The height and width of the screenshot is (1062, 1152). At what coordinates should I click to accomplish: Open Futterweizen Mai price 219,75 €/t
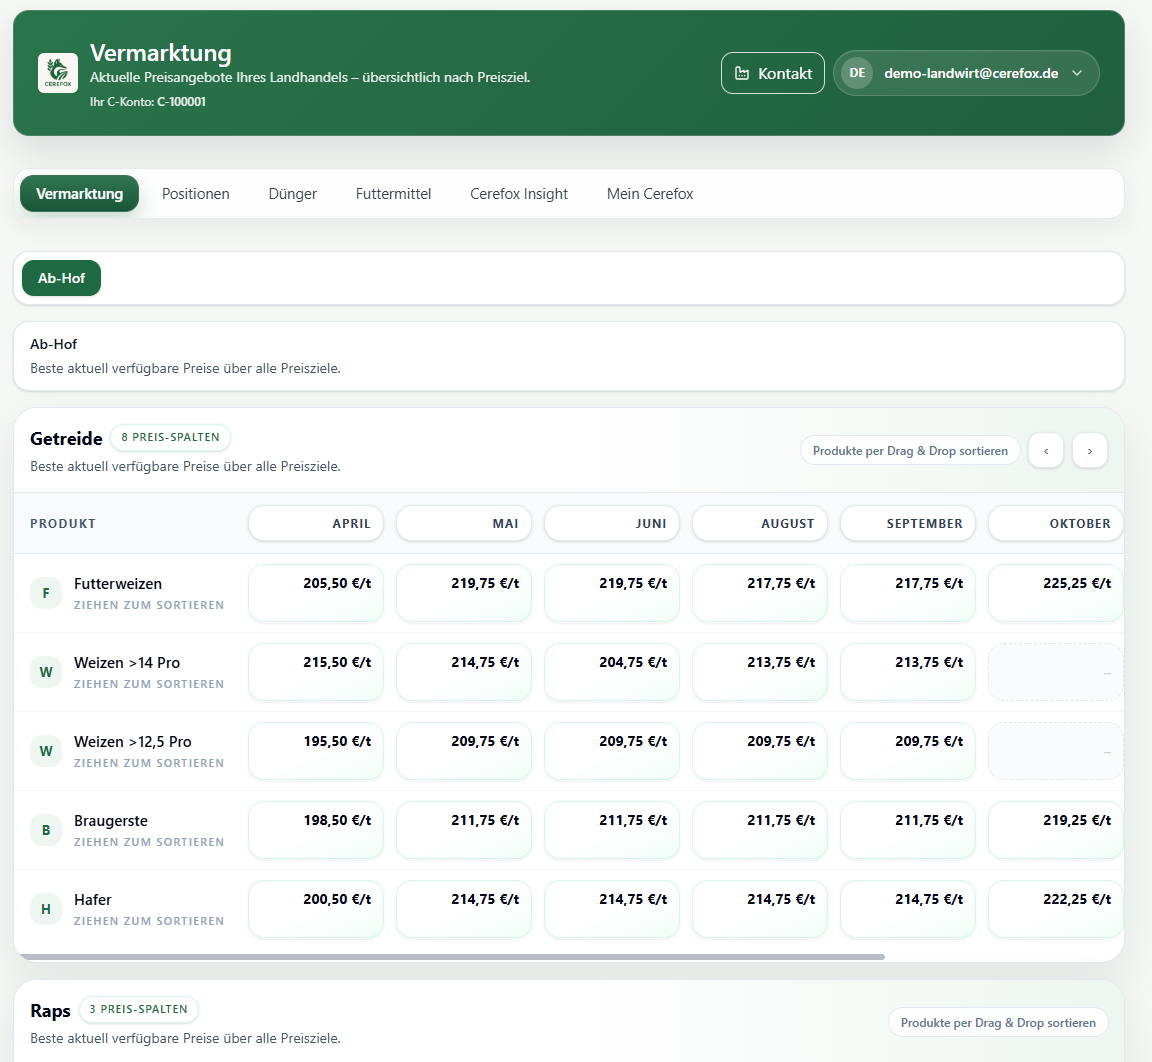pos(464,593)
